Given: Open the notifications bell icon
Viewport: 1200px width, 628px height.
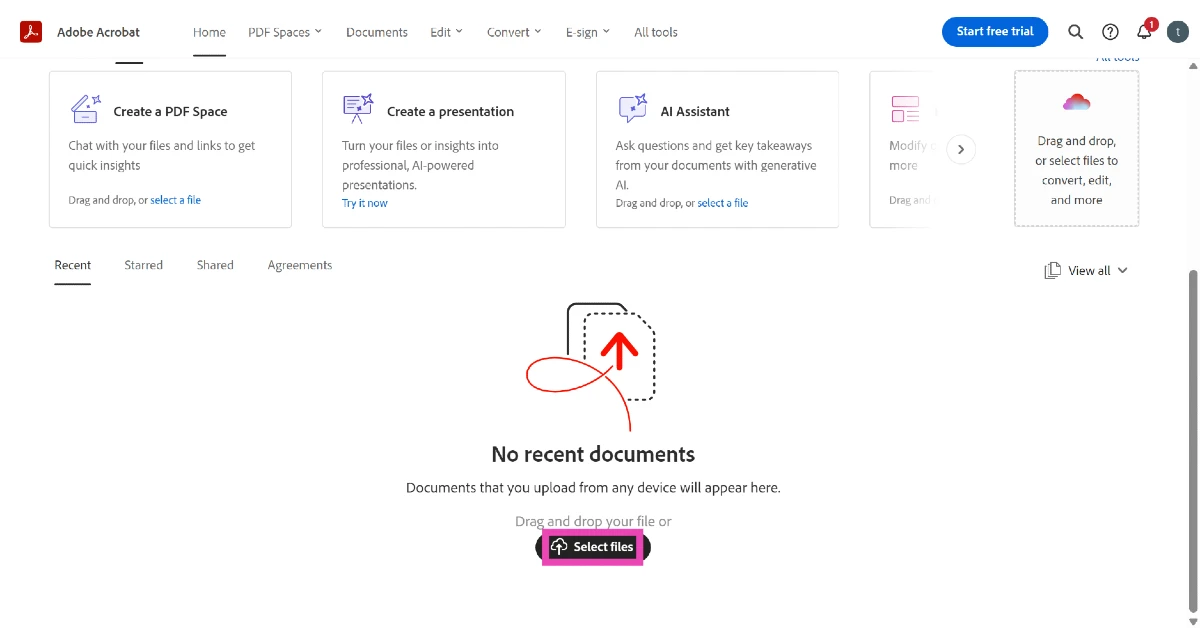Looking at the screenshot, I should pyautogui.click(x=1143, y=33).
